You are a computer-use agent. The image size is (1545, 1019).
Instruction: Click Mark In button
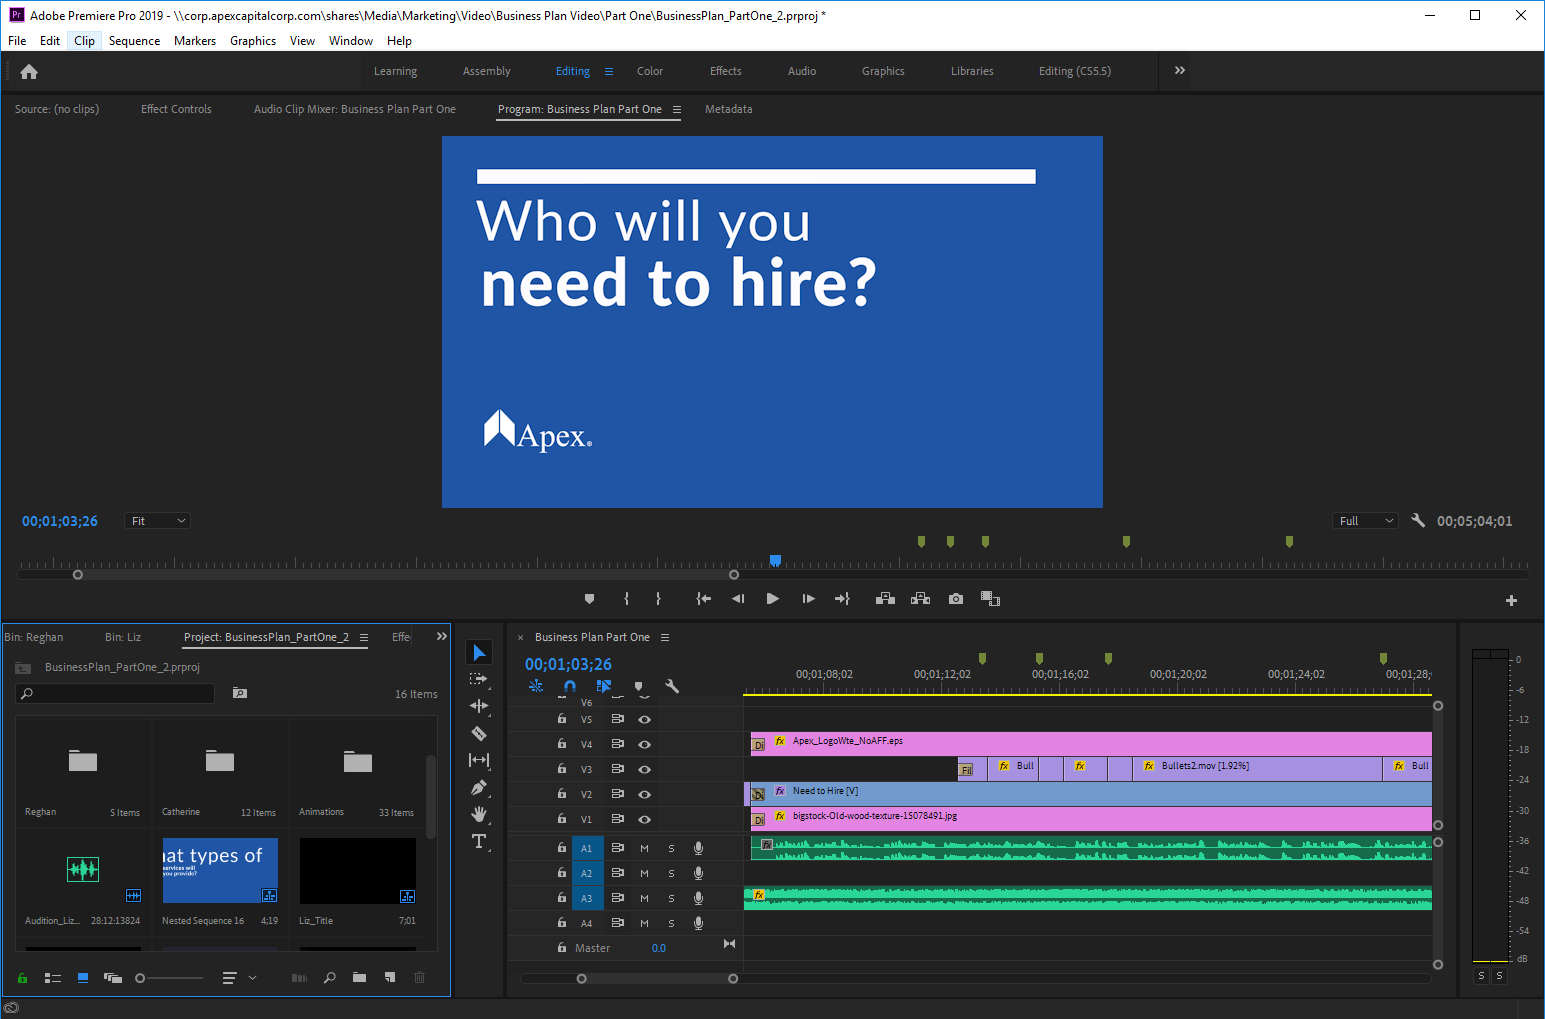click(x=627, y=599)
